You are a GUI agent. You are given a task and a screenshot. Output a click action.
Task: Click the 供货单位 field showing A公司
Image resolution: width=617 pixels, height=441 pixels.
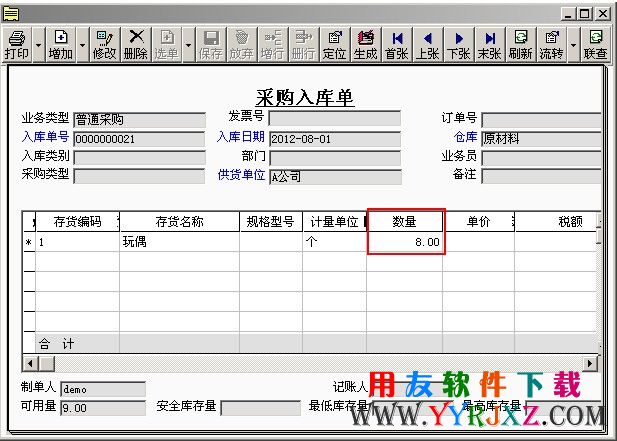click(335, 177)
